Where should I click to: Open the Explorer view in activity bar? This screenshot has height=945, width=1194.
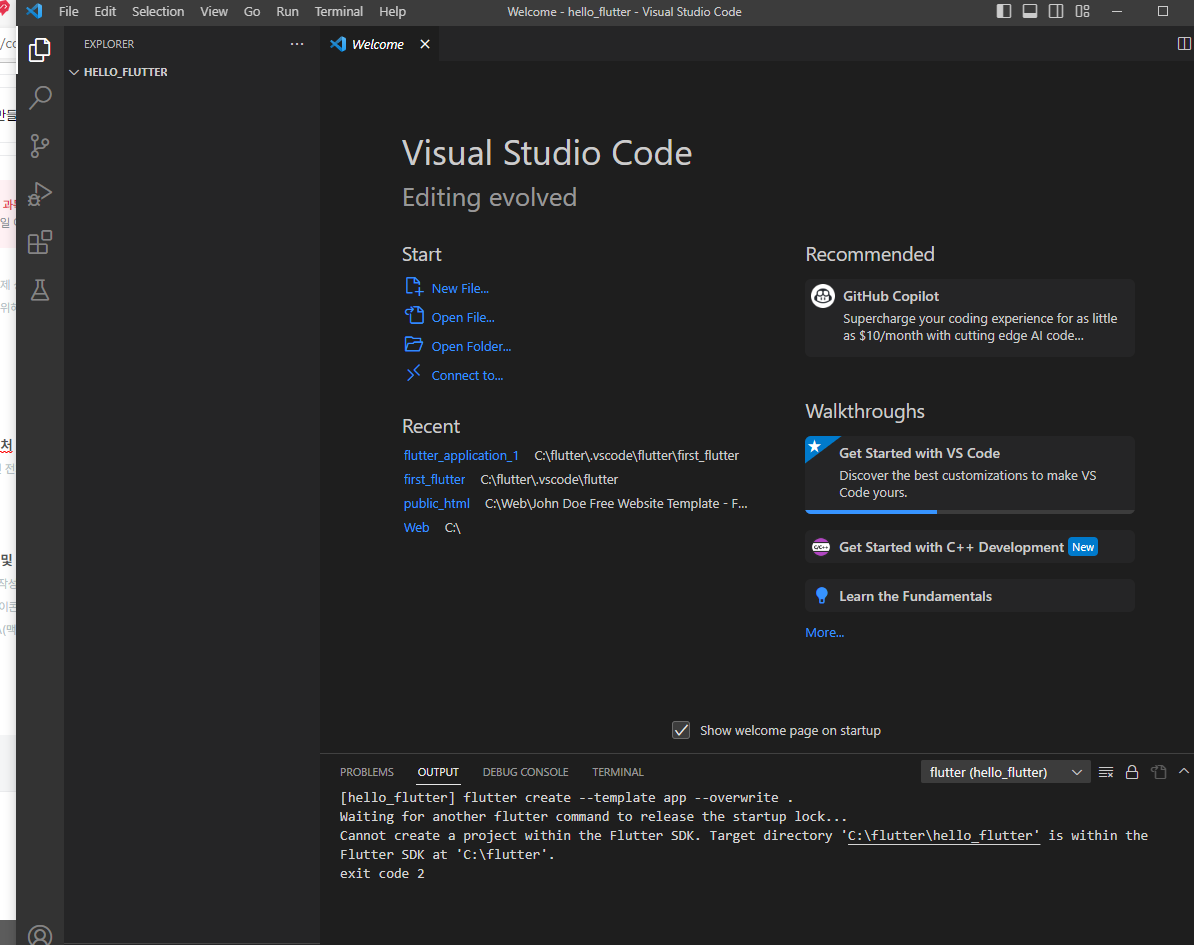click(x=40, y=50)
